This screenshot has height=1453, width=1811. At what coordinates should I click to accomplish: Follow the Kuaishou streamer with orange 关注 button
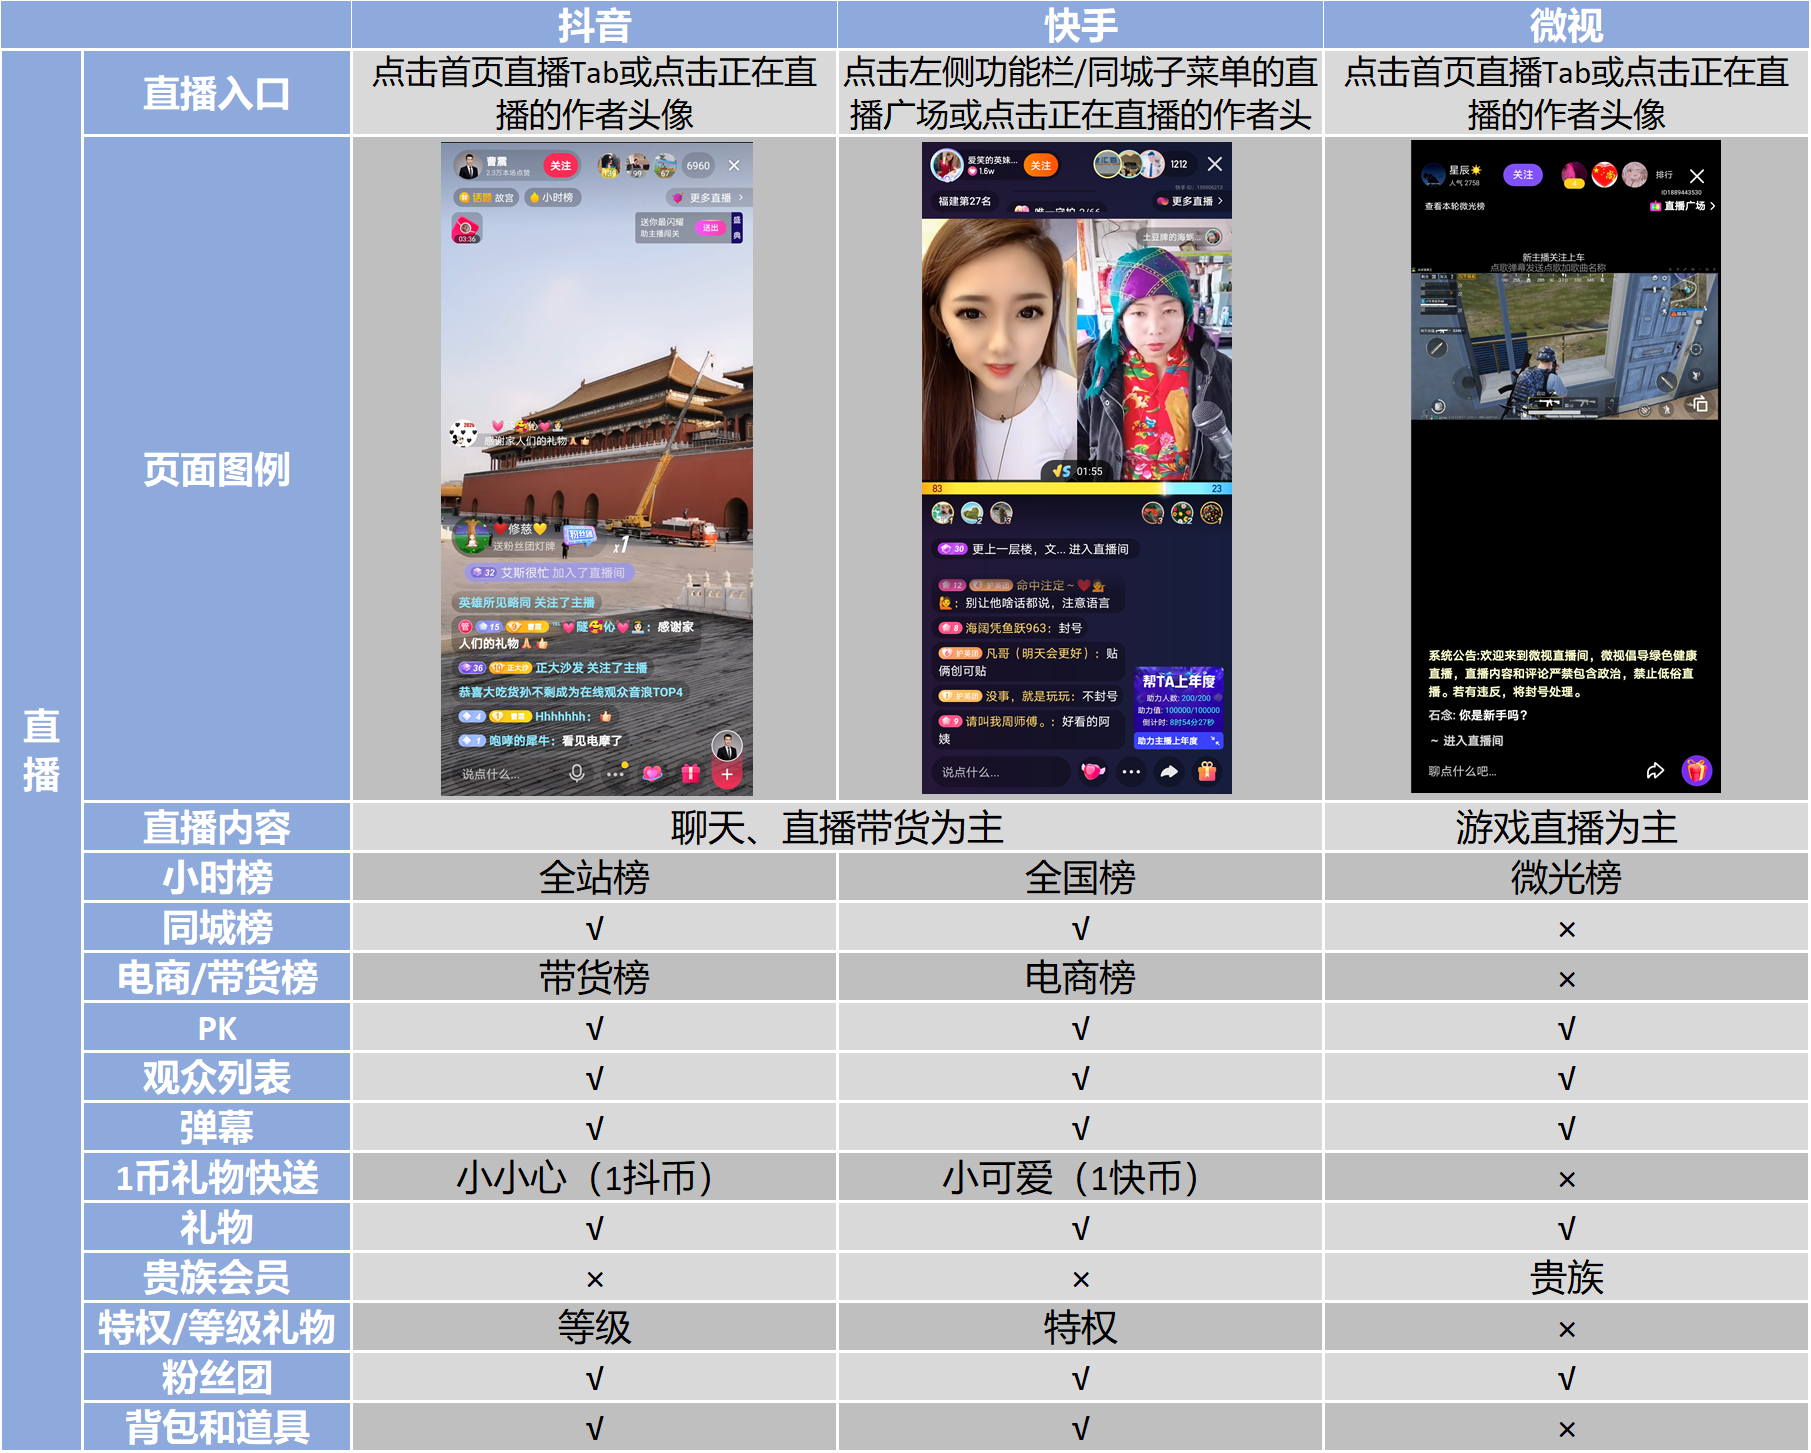click(1041, 166)
